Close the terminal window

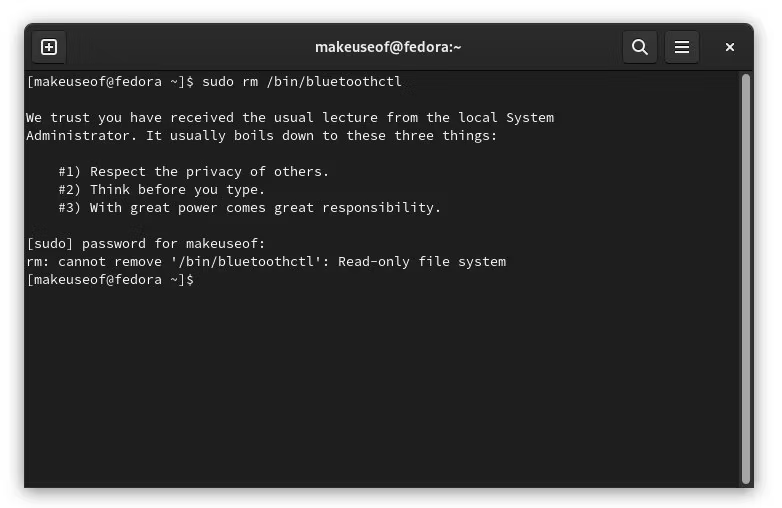730,47
